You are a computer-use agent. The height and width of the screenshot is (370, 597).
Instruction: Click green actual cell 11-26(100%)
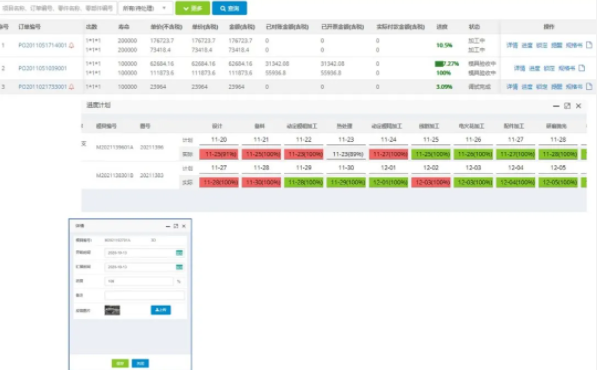[473, 154]
